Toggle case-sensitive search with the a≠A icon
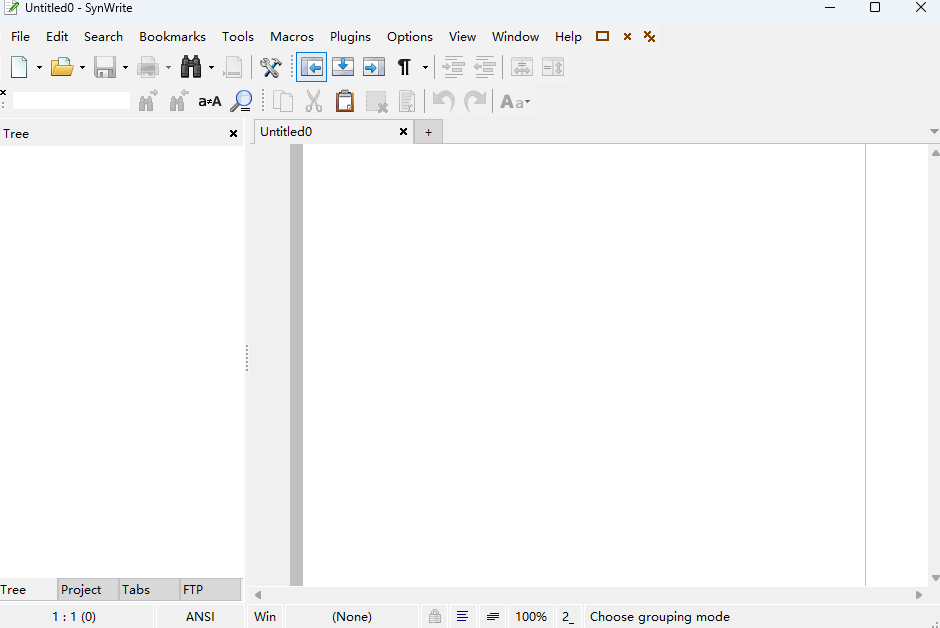This screenshot has height=628, width=940. coord(209,101)
